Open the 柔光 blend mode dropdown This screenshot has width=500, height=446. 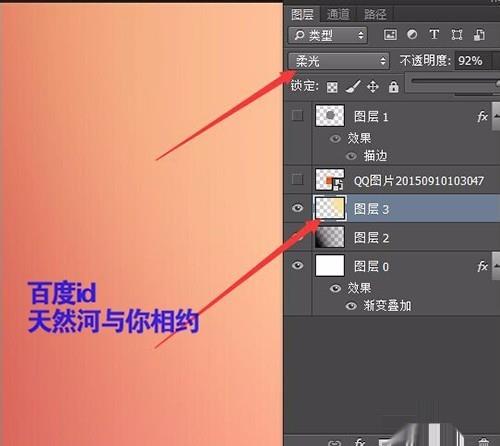pyautogui.click(x=339, y=61)
